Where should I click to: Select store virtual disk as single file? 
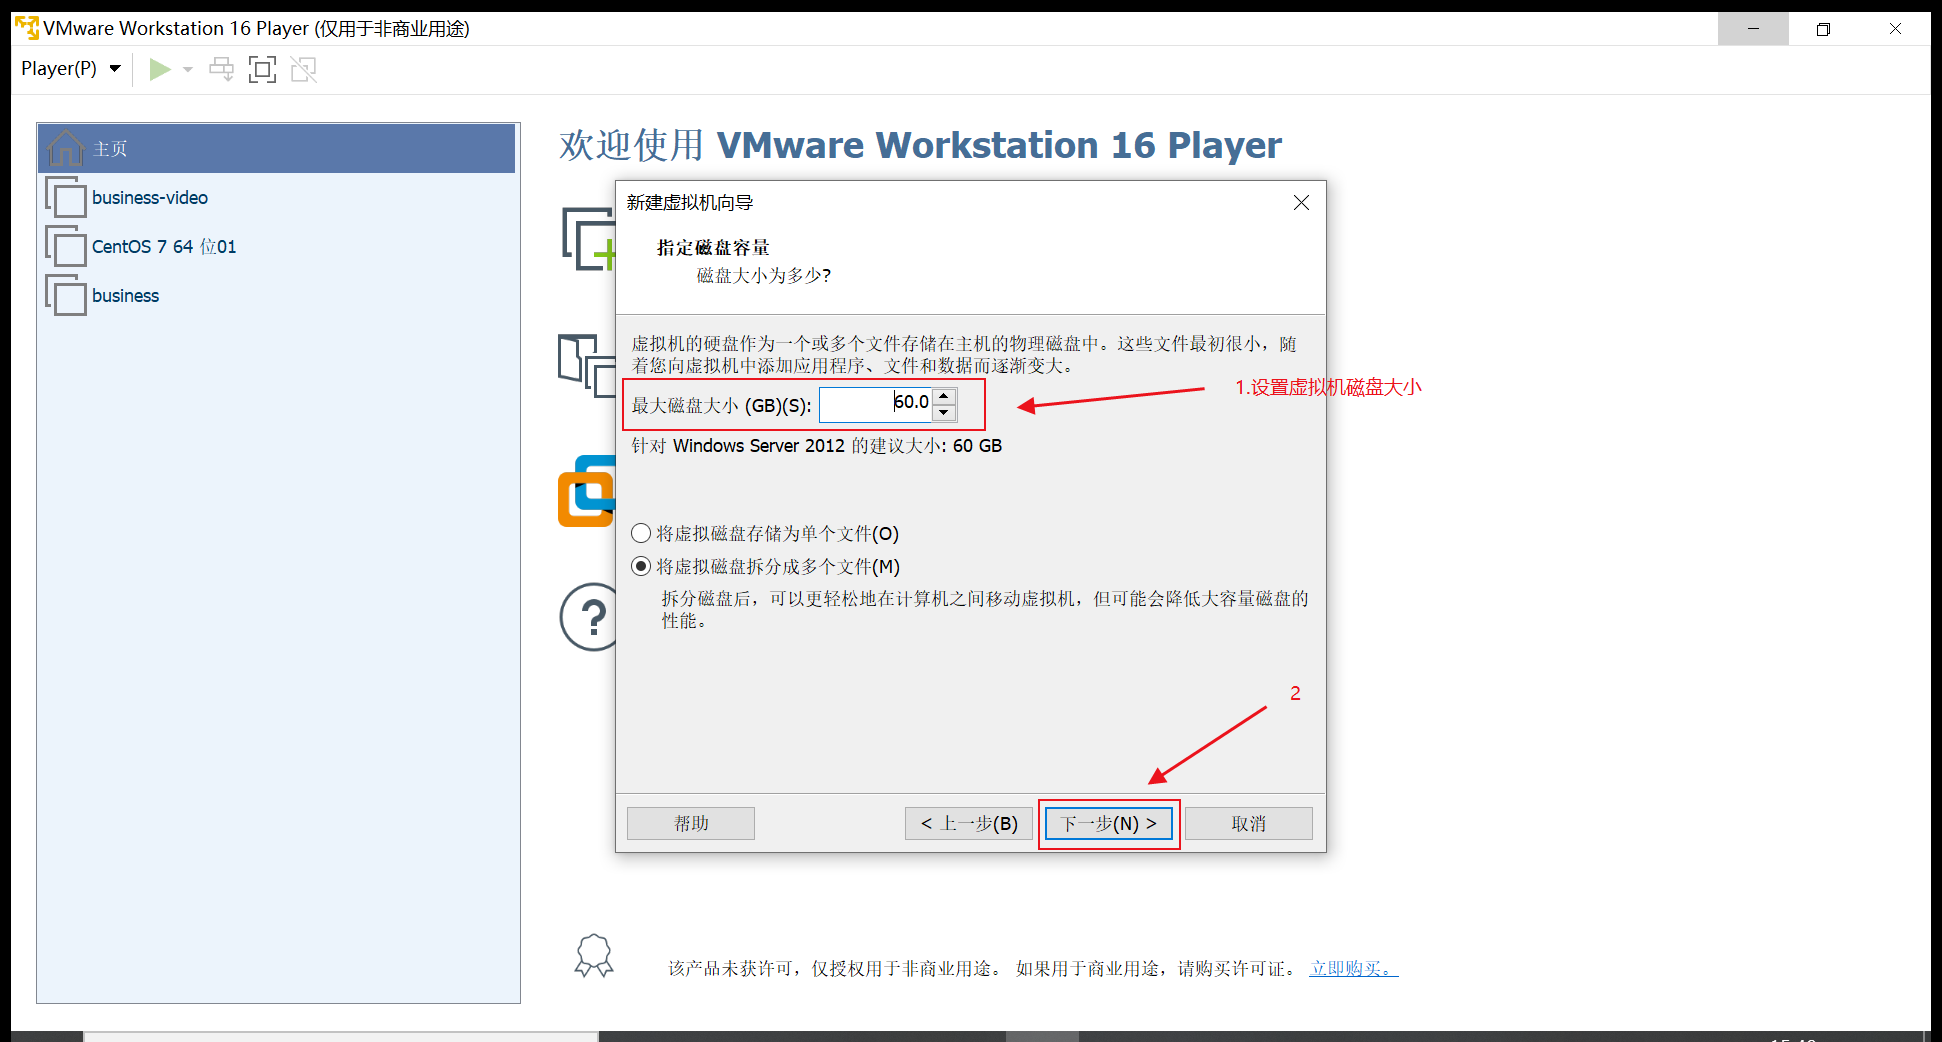tap(765, 533)
